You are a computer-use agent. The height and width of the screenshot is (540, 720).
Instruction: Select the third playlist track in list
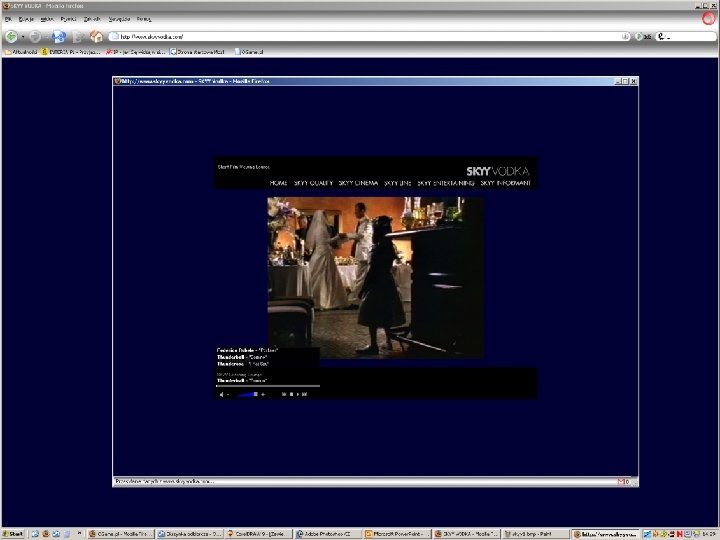coord(243,364)
